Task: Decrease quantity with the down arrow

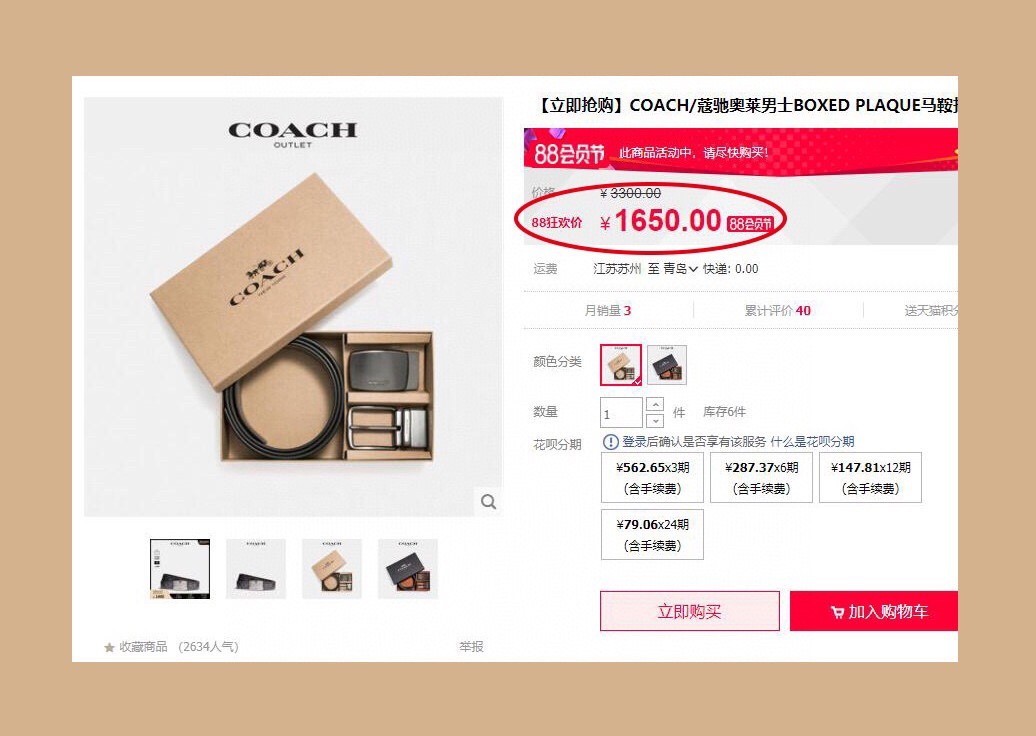Action: coord(655,420)
